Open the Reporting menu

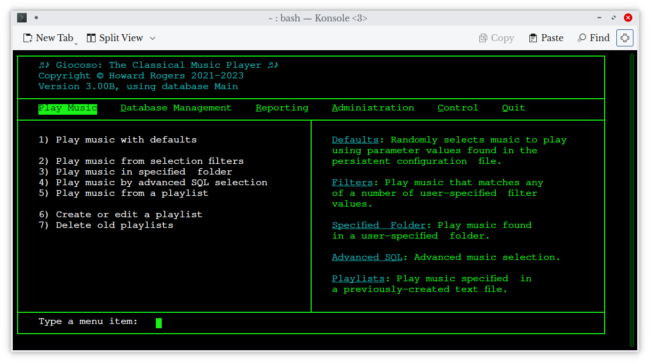tap(282, 108)
